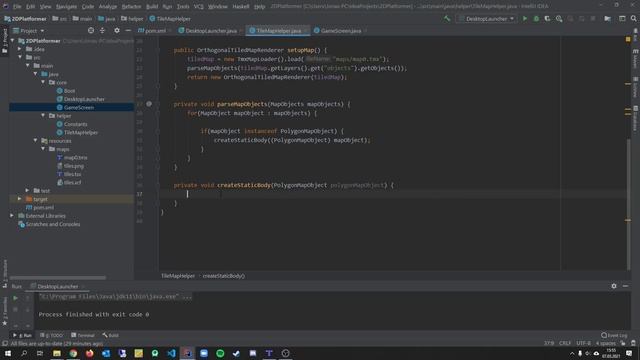Open Windows Start menu

tap(8, 353)
